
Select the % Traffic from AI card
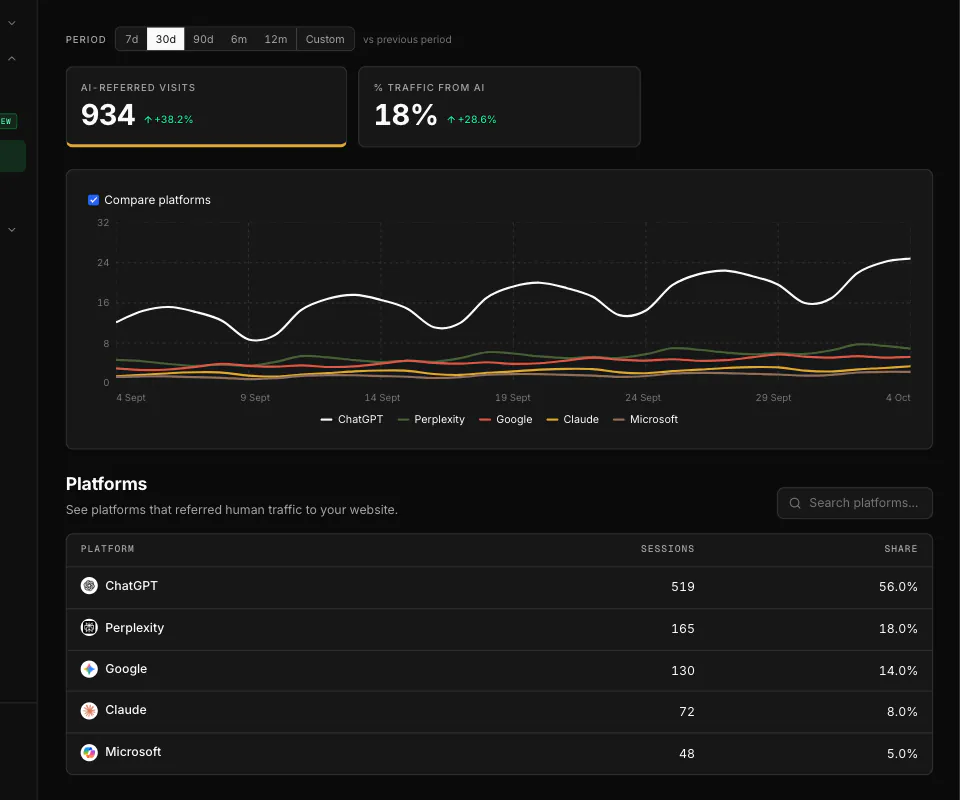499,107
